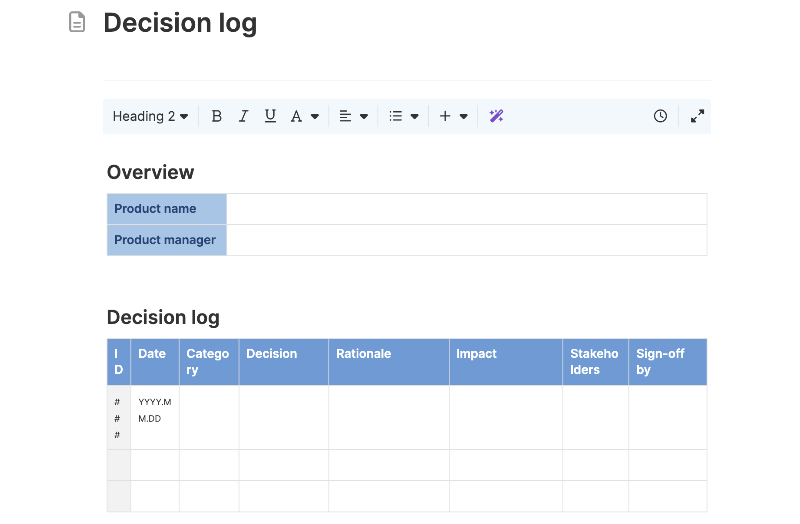Click the document page icon beside title
800x524 pixels.
[77, 22]
